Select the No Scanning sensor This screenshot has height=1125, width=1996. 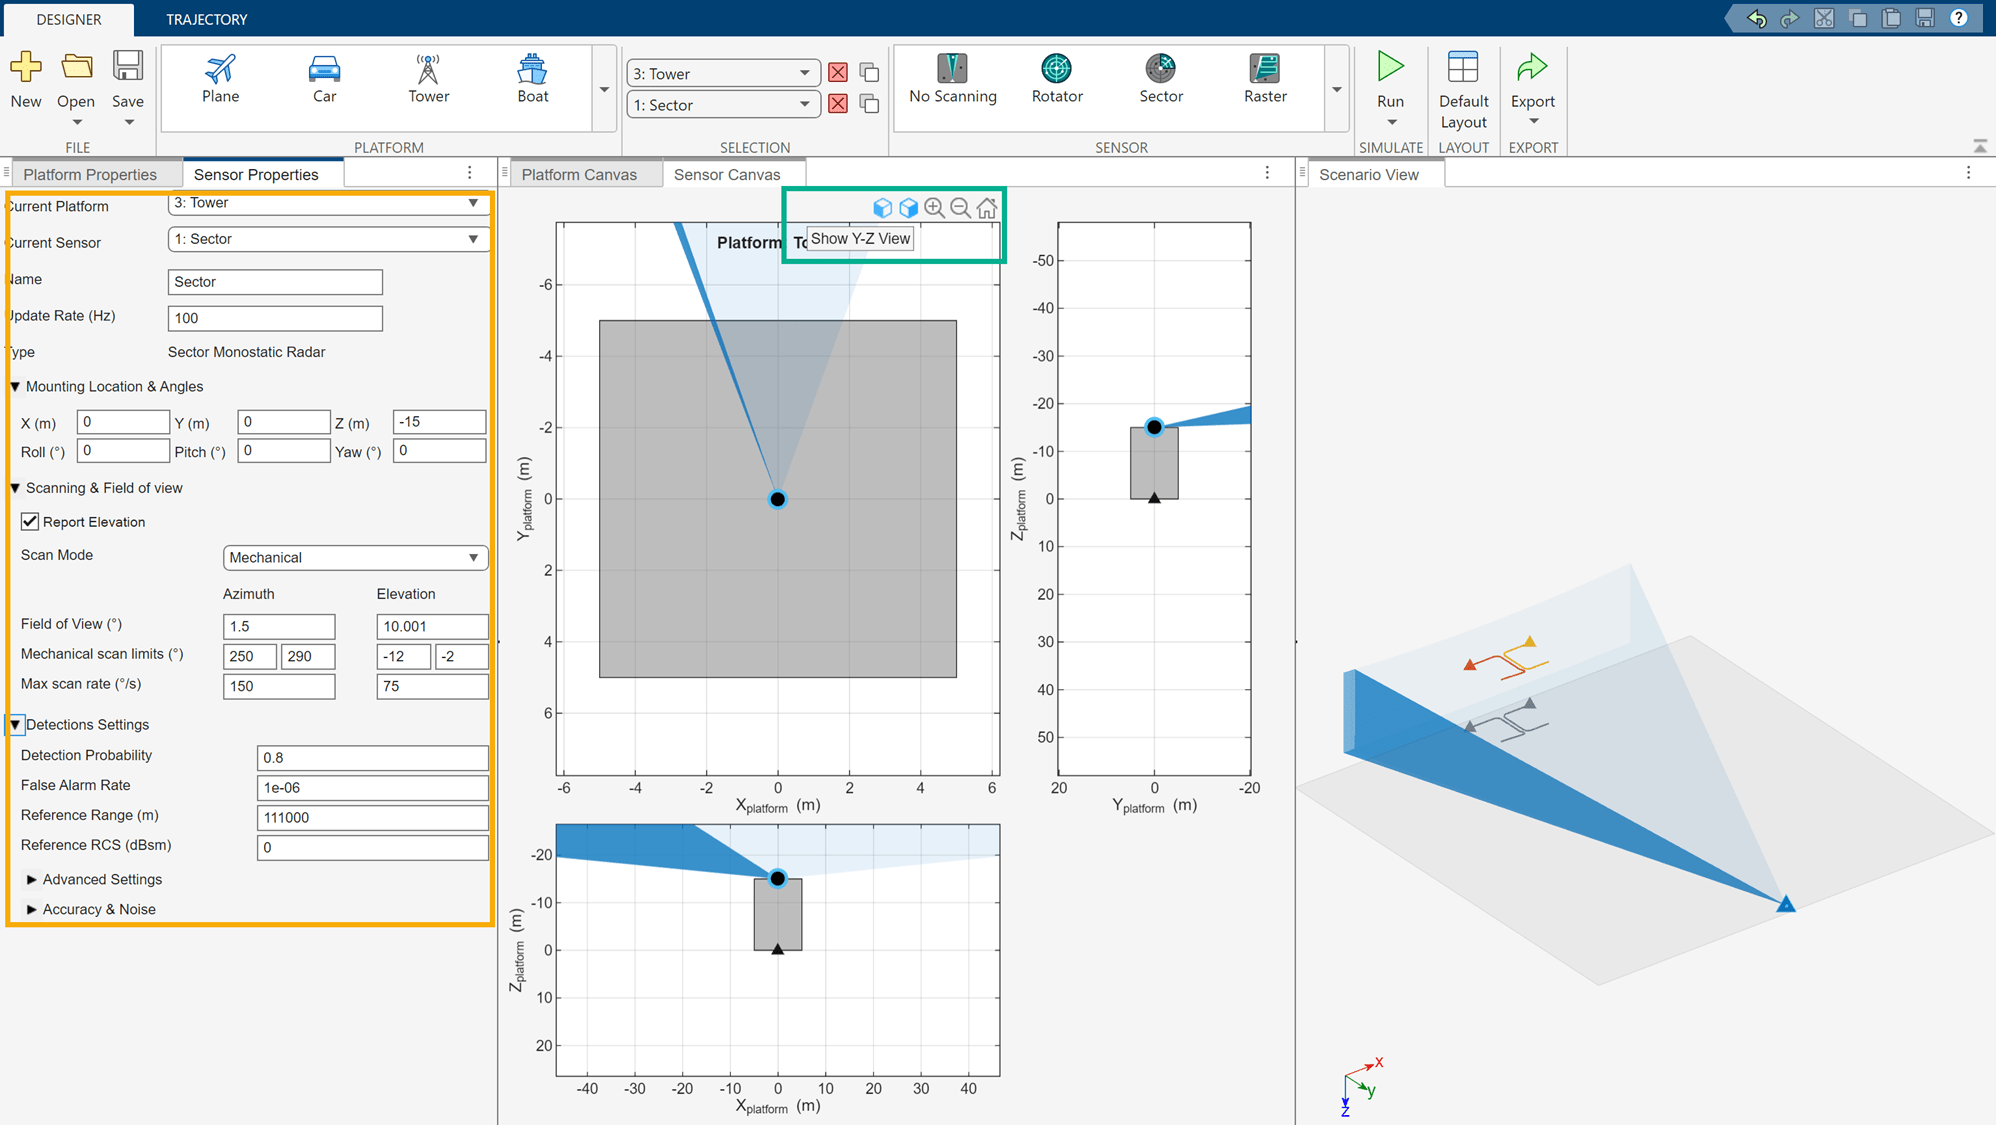point(951,80)
